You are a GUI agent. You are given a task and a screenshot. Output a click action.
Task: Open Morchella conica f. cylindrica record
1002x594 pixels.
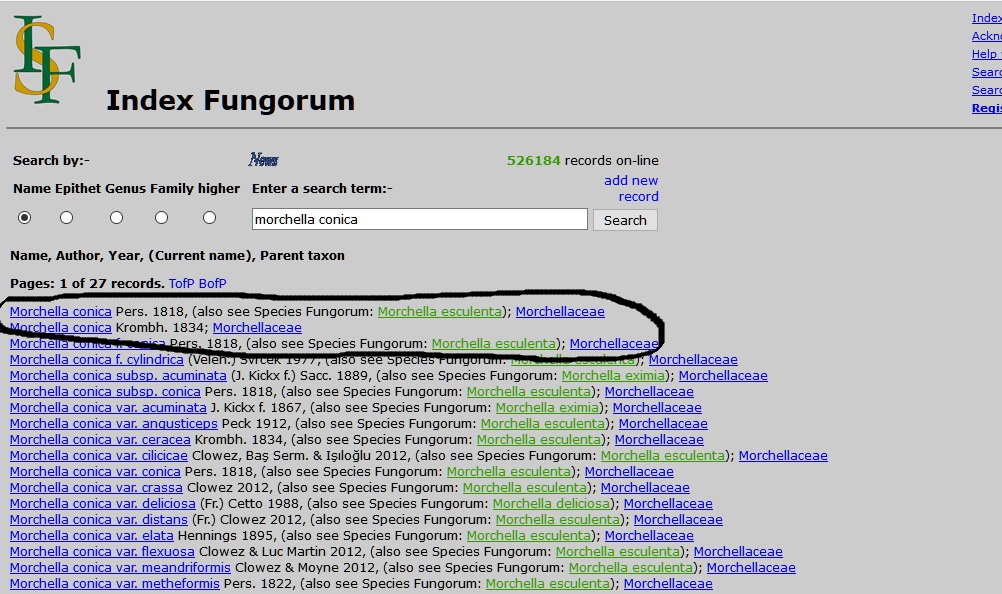(96, 360)
